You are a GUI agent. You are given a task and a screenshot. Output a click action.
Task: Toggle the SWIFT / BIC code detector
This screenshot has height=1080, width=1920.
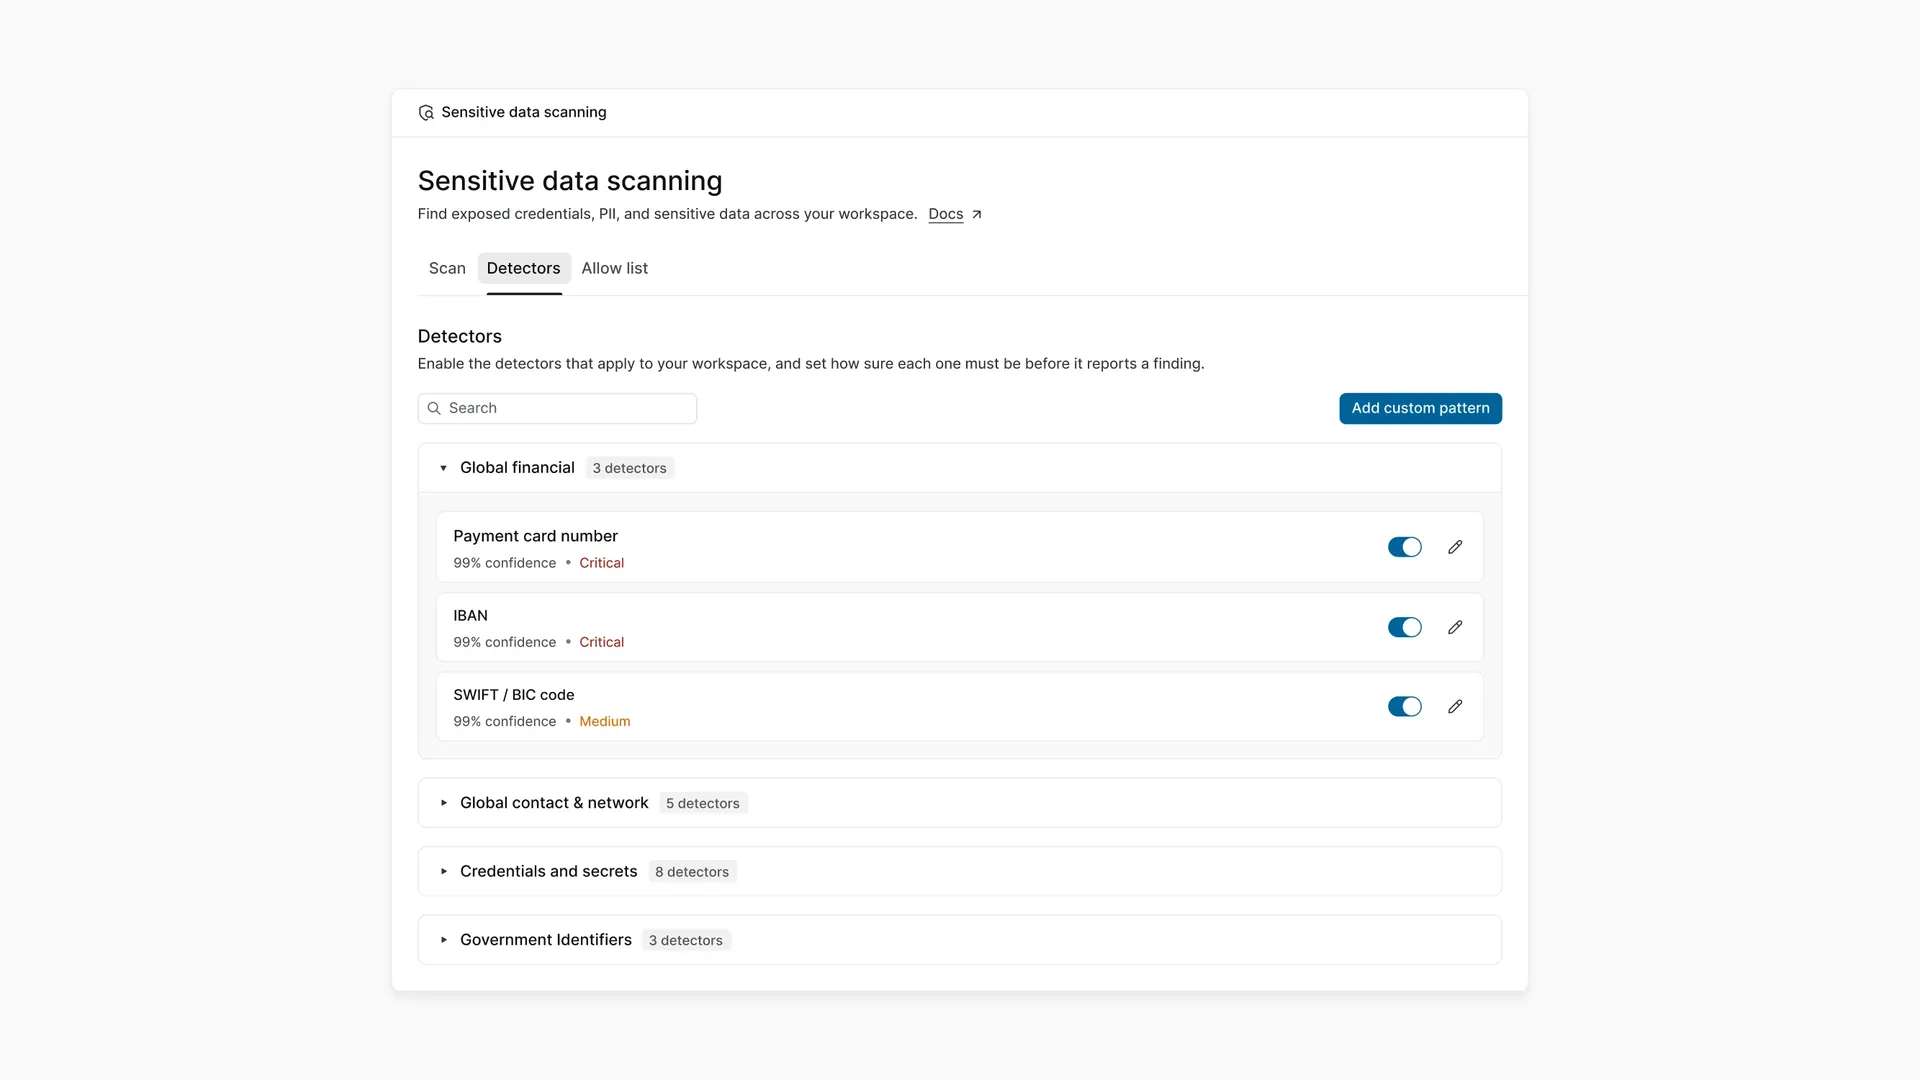coord(1404,707)
